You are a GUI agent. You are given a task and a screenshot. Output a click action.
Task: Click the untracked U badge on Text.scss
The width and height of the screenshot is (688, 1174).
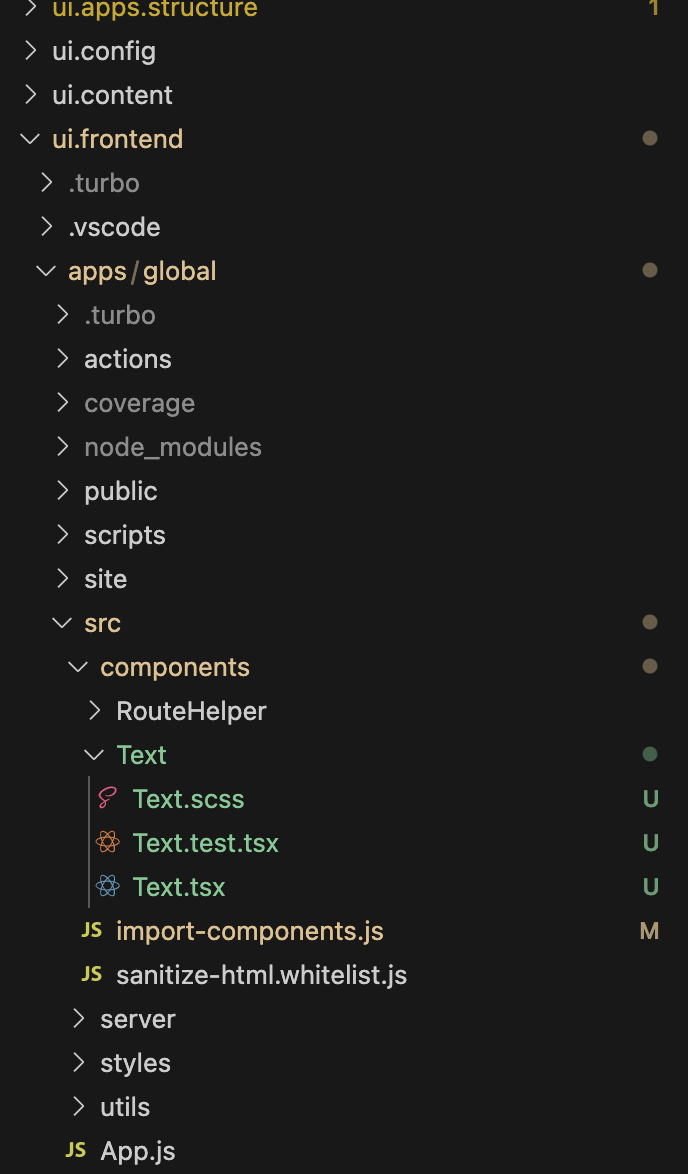point(650,799)
